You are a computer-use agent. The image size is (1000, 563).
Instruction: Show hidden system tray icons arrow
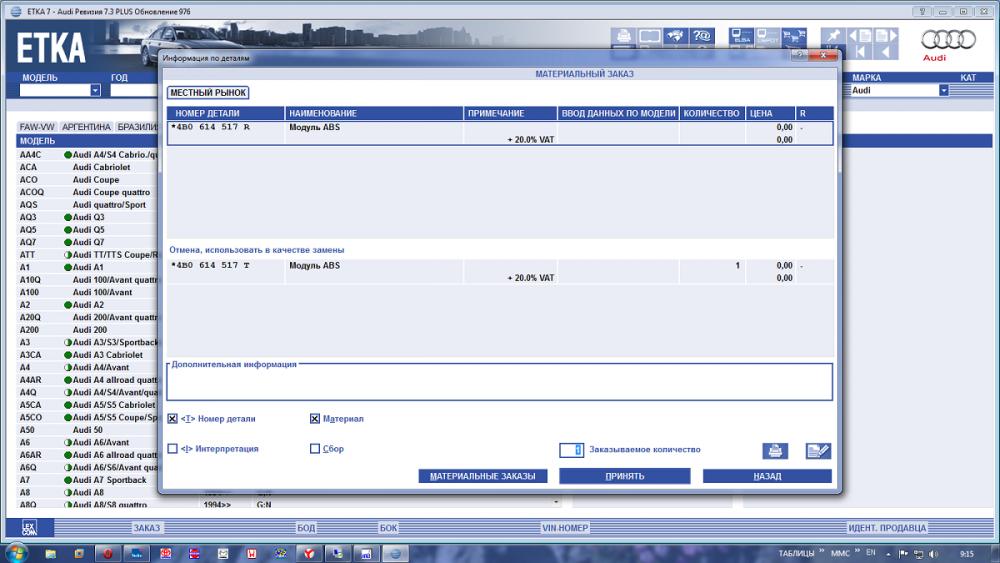point(888,554)
